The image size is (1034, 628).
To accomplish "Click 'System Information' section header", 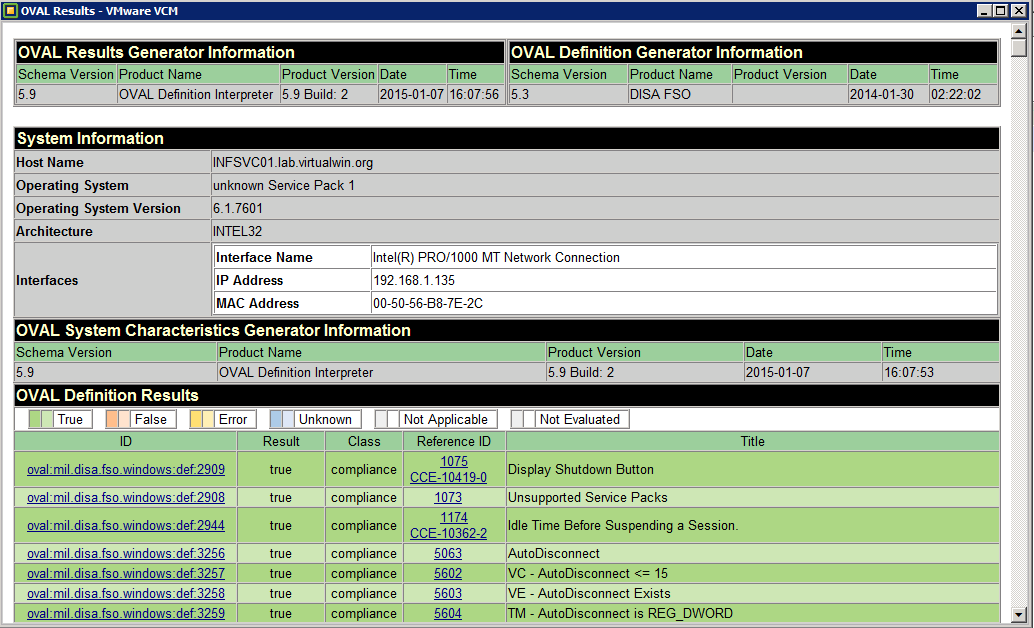I will (506, 139).
